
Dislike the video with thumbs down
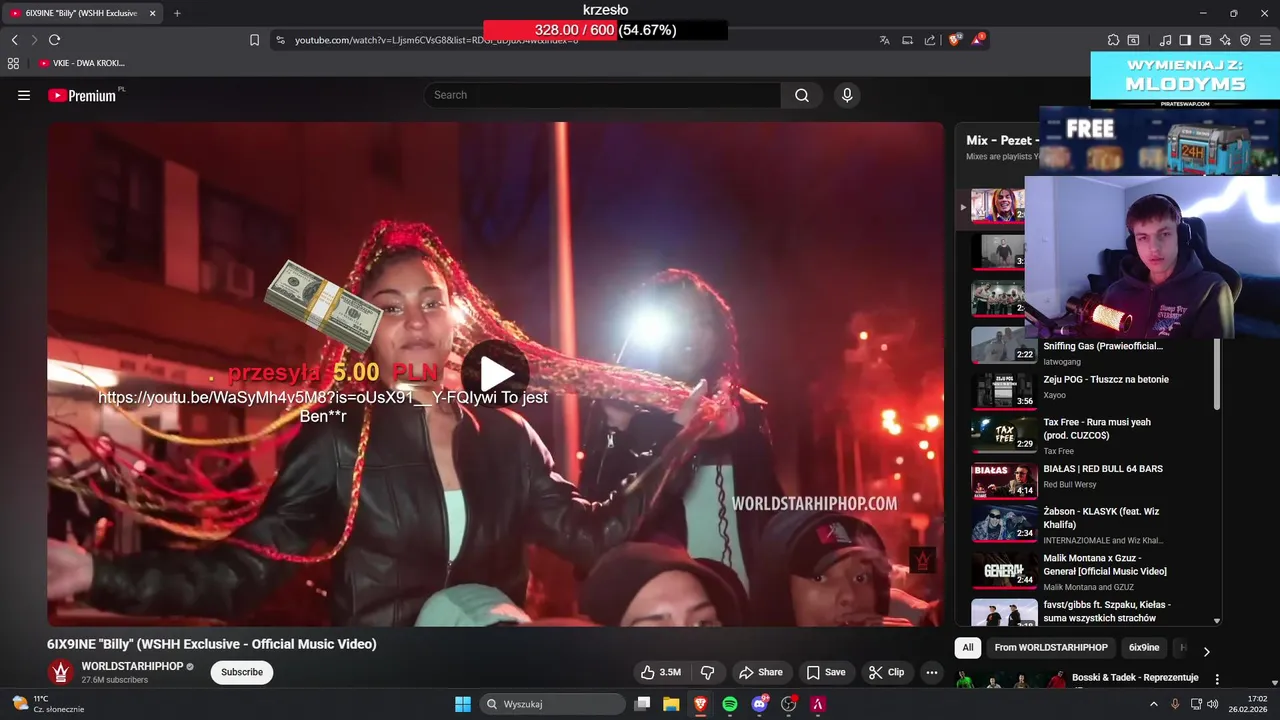click(707, 672)
